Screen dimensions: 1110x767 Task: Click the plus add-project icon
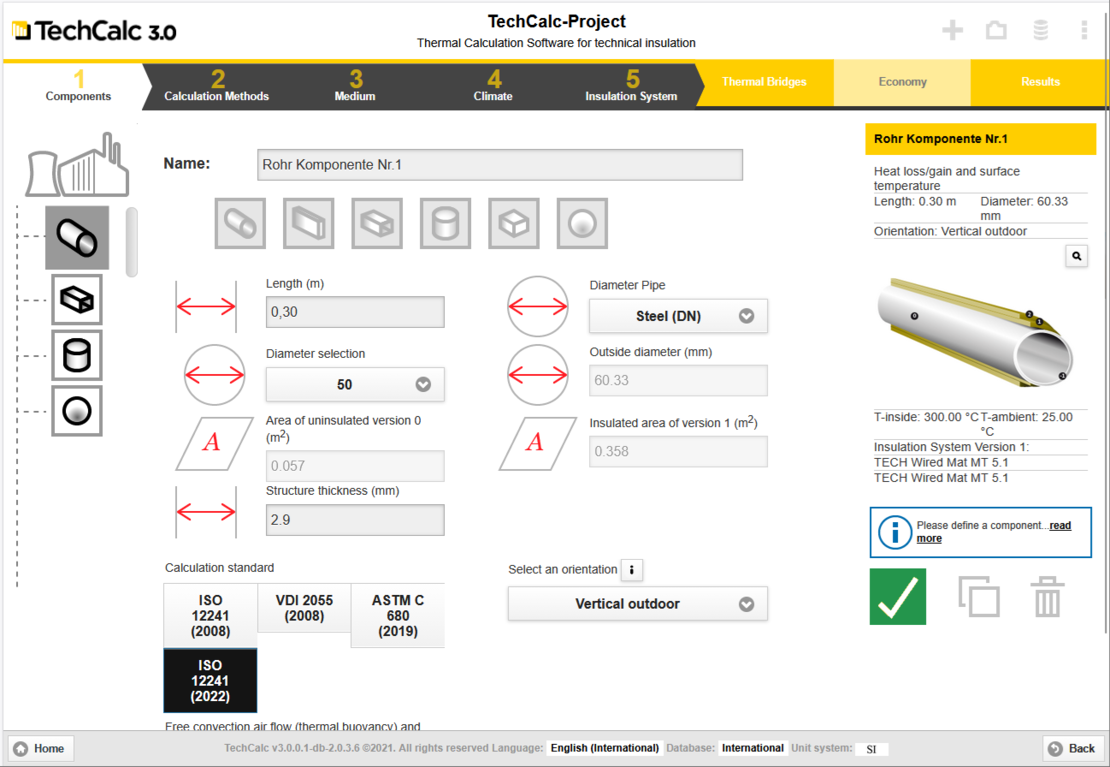(952, 30)
